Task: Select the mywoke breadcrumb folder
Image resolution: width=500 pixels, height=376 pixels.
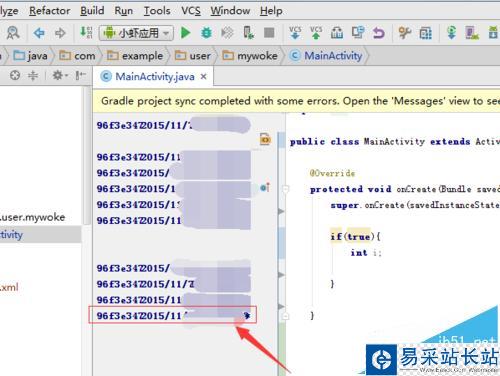Action: (x=250, y=56)
